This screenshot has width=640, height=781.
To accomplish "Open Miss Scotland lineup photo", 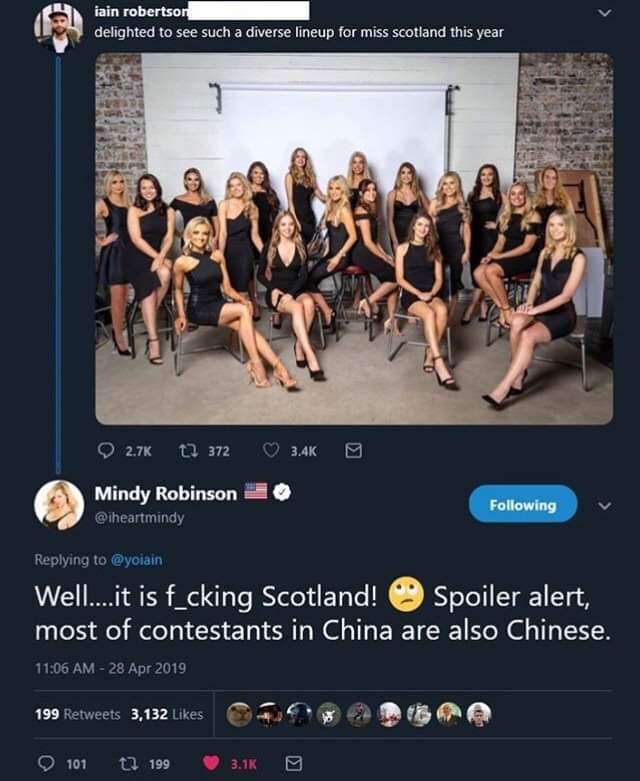I will pos(354,239).
